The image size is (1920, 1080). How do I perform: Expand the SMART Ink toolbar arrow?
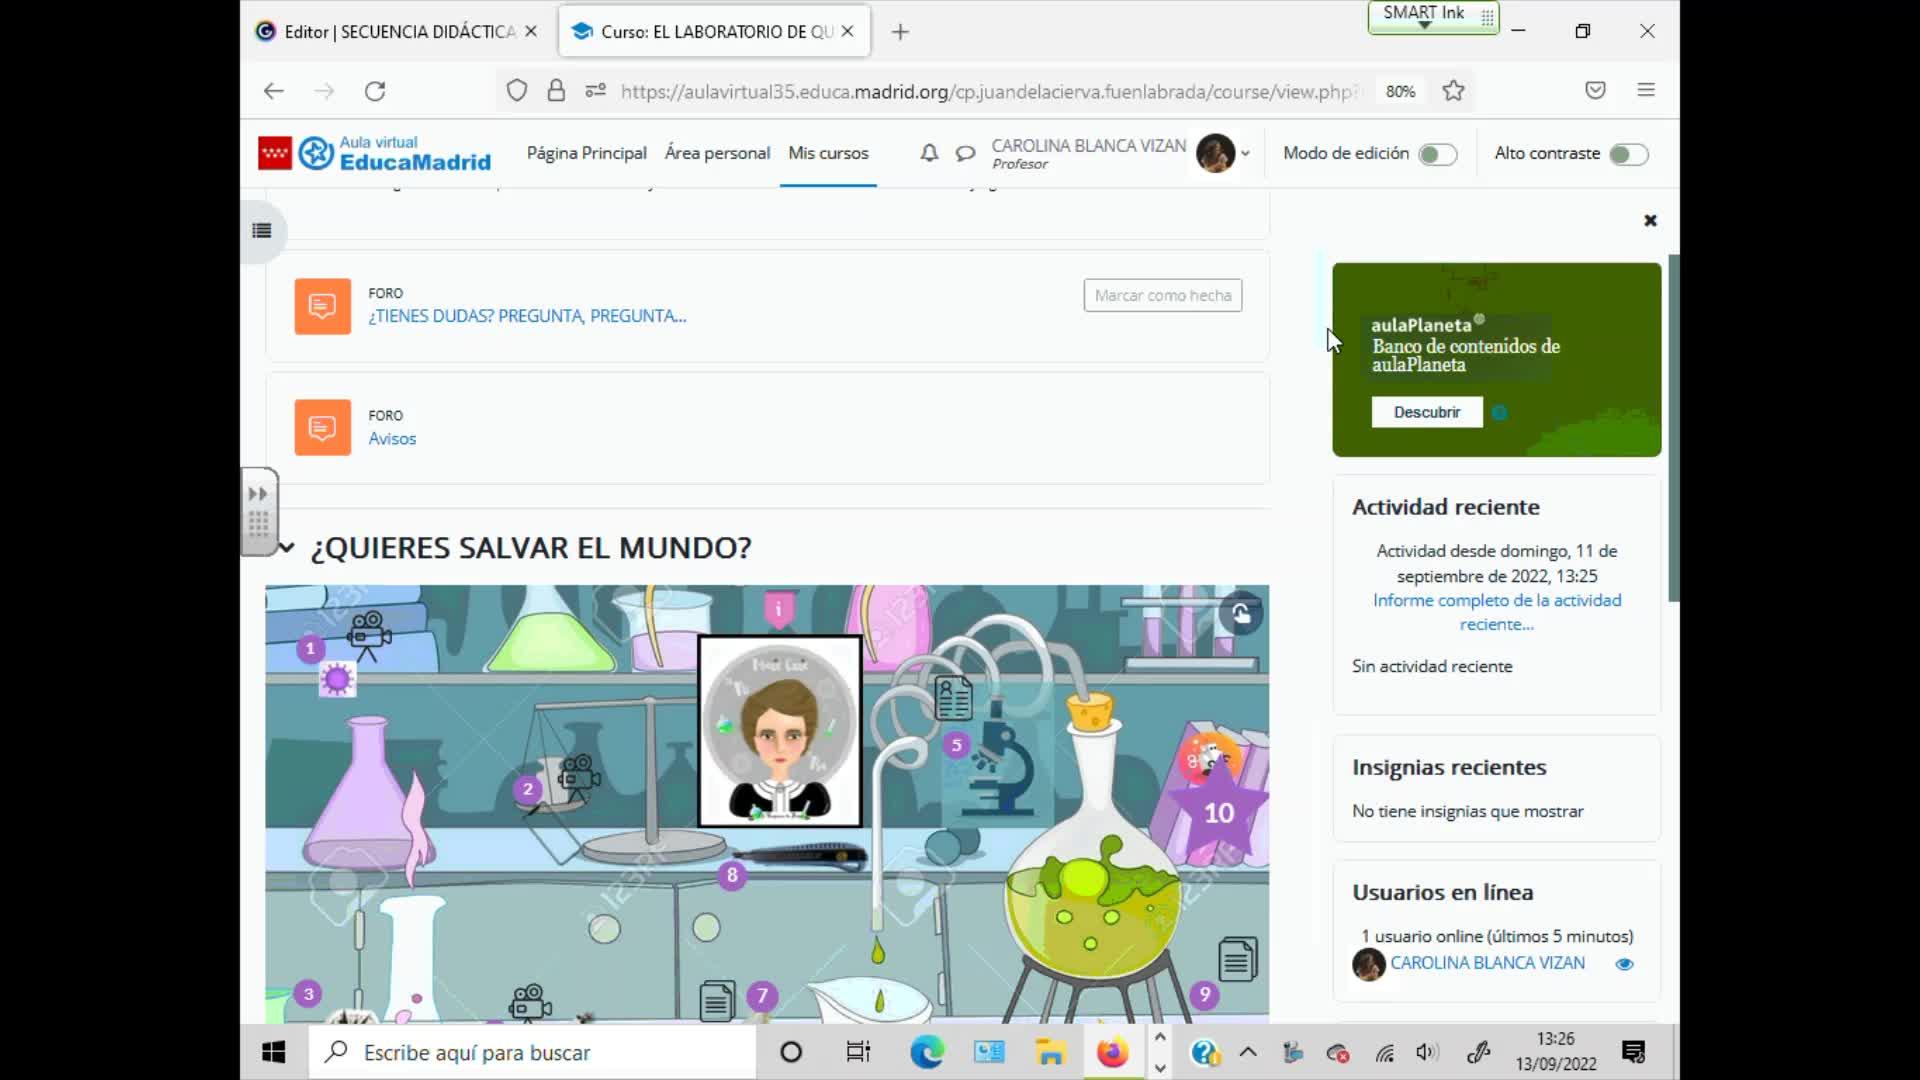click(1425, 24)
